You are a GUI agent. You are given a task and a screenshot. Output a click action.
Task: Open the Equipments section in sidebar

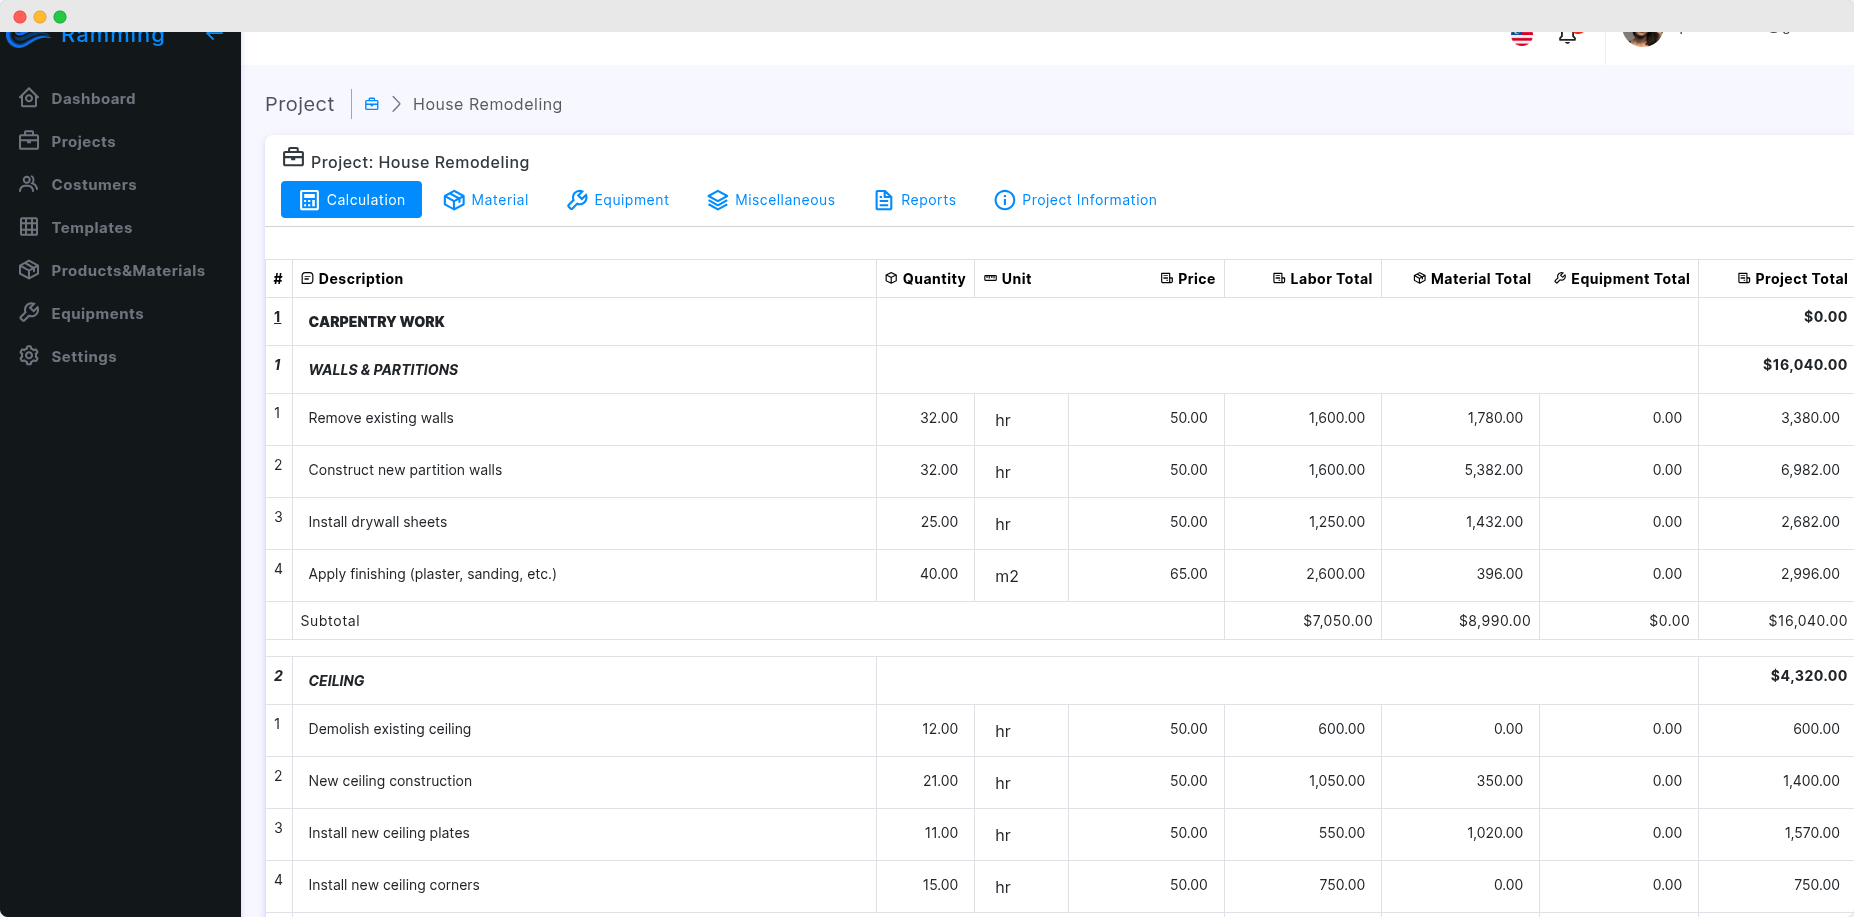pos(97,314)
